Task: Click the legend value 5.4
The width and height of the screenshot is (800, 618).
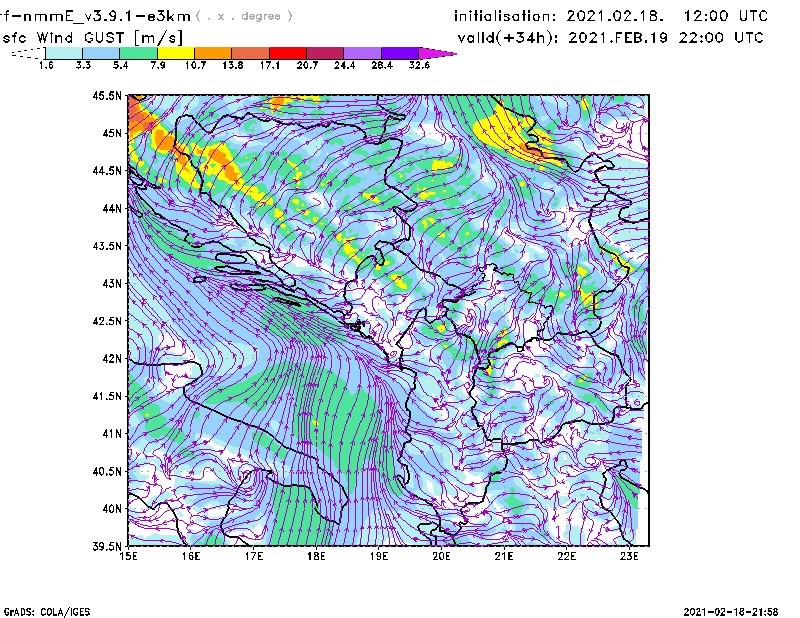Action: click(x=120, y=65)
